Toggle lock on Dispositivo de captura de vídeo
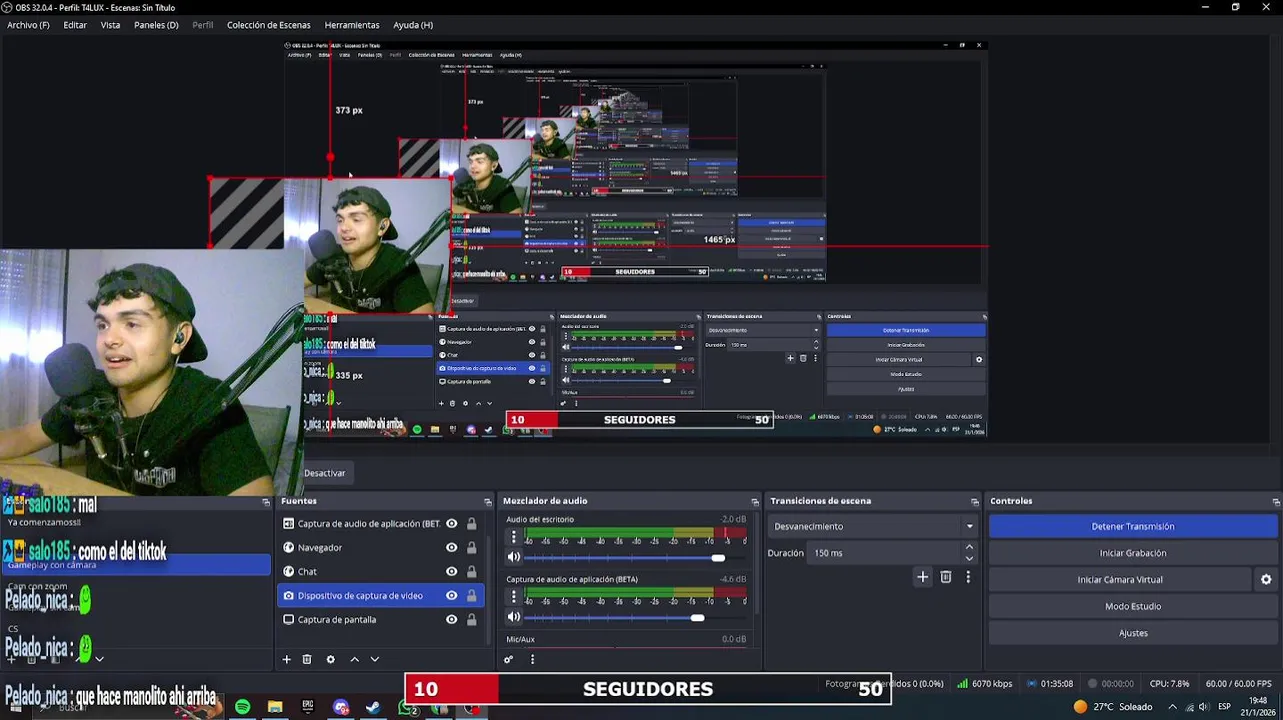Screen dimensions: 1283x720 point(471,595)
